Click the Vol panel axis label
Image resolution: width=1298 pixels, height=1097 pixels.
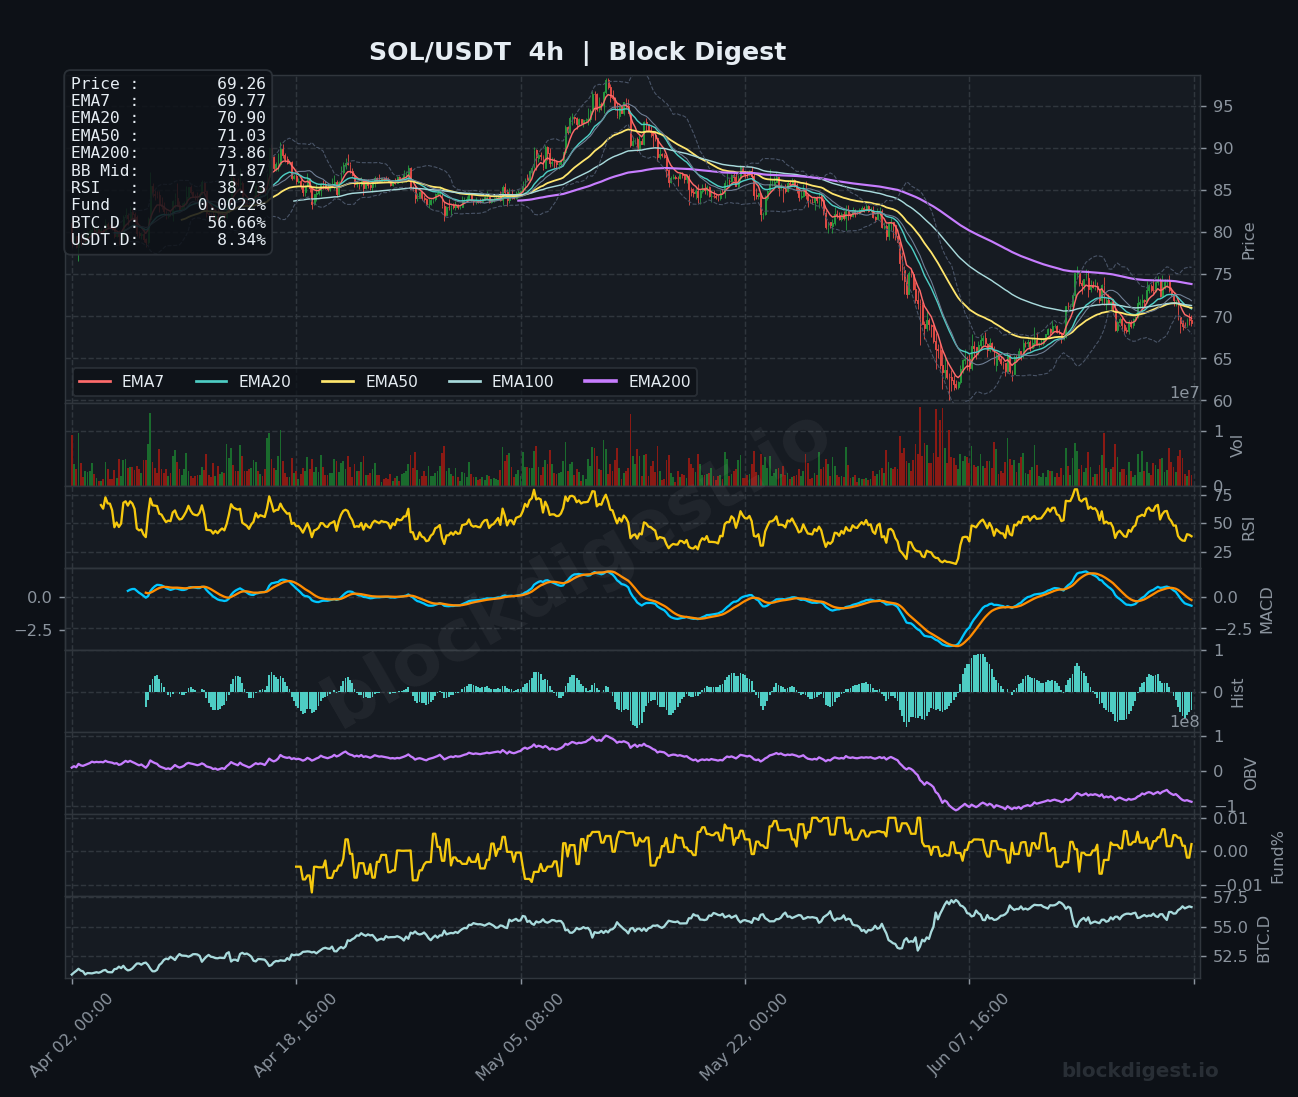click(1237, 446)
